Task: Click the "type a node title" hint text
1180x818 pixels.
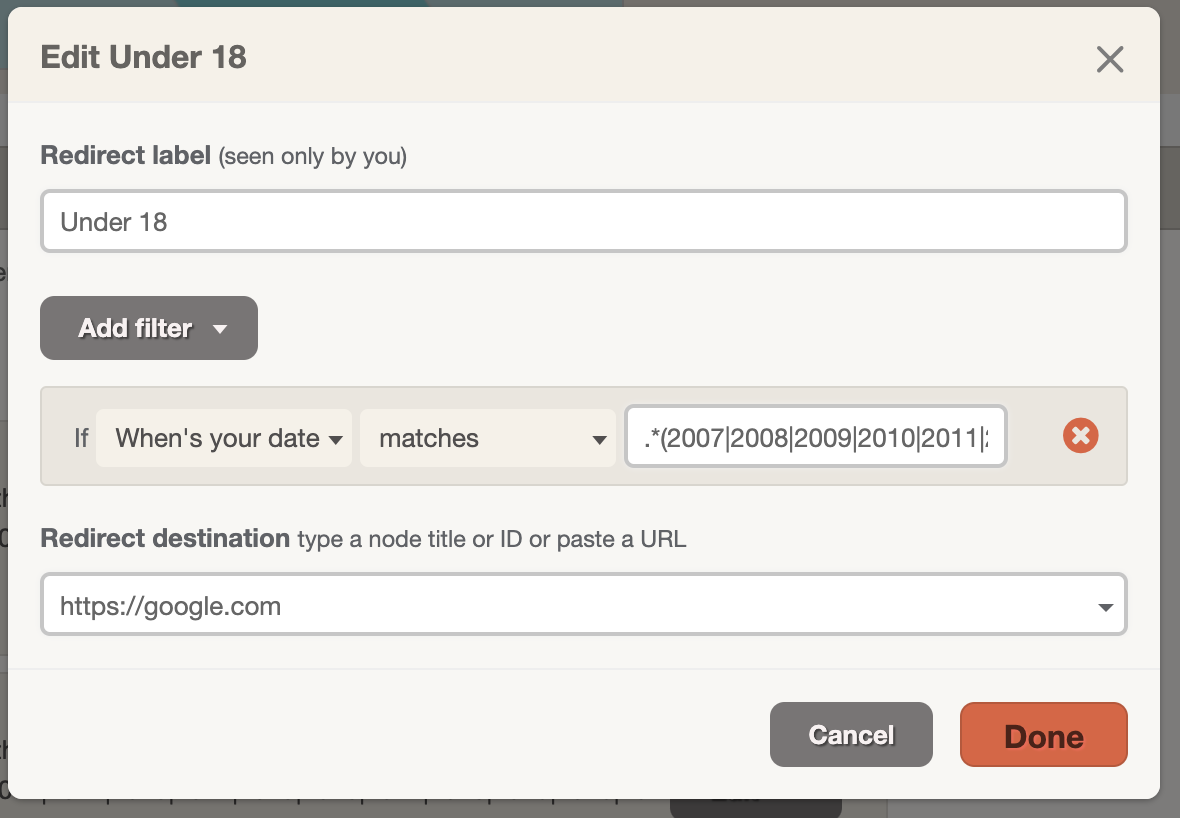Action: (x=382, y=540)
